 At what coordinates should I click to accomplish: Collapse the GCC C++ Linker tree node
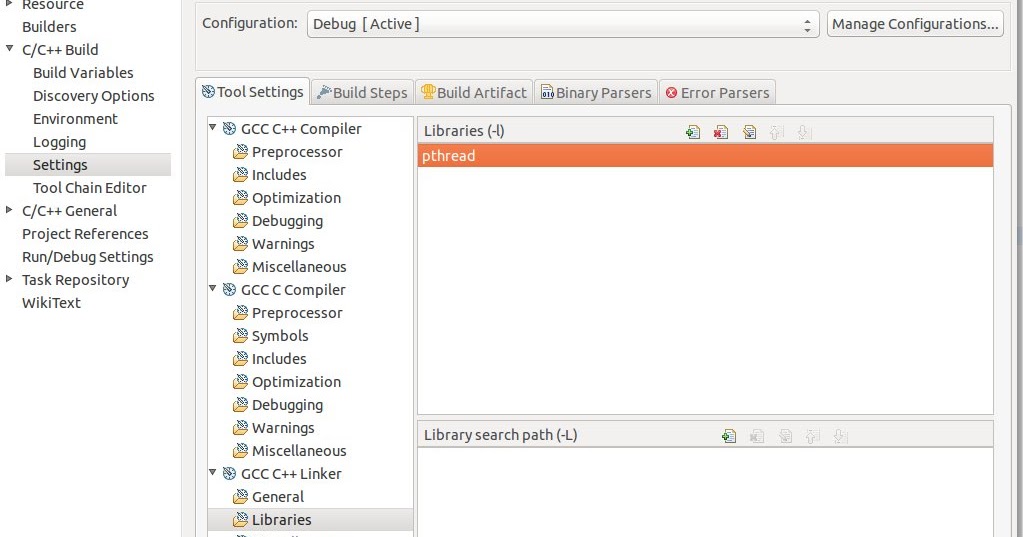(213, 472)
